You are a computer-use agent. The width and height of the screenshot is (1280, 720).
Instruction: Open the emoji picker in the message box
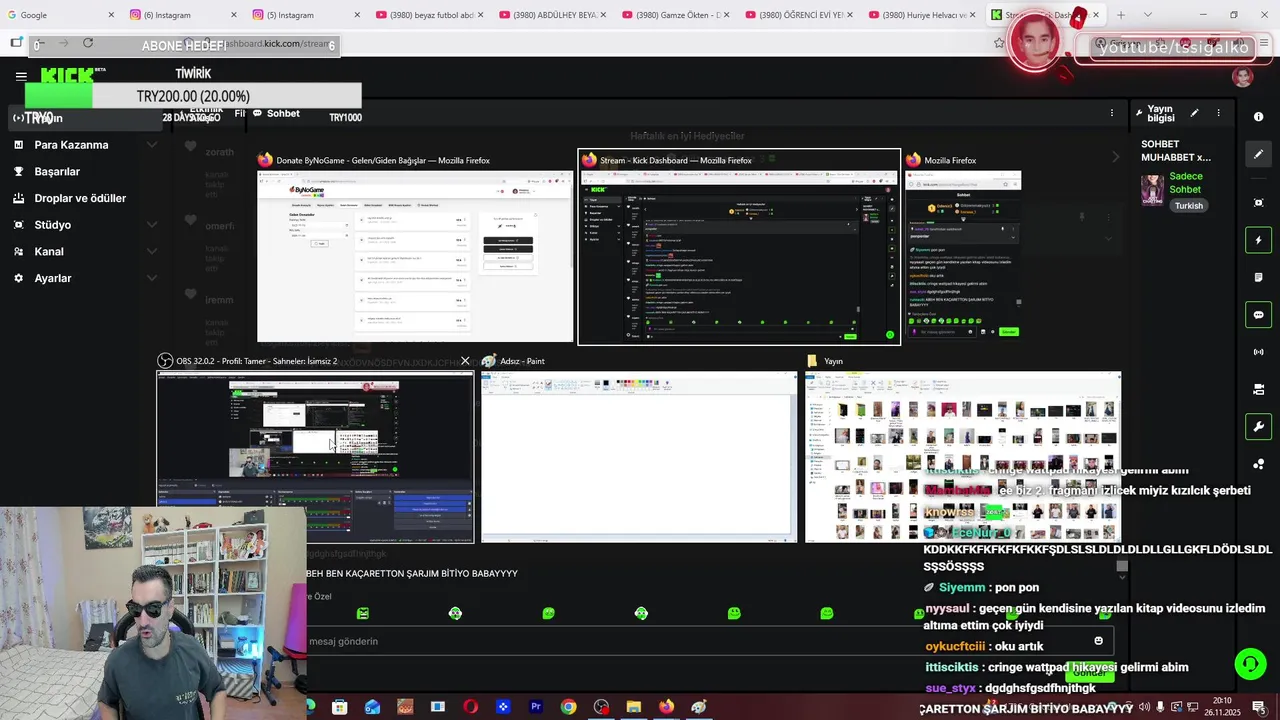click(x=1098, y=641)
